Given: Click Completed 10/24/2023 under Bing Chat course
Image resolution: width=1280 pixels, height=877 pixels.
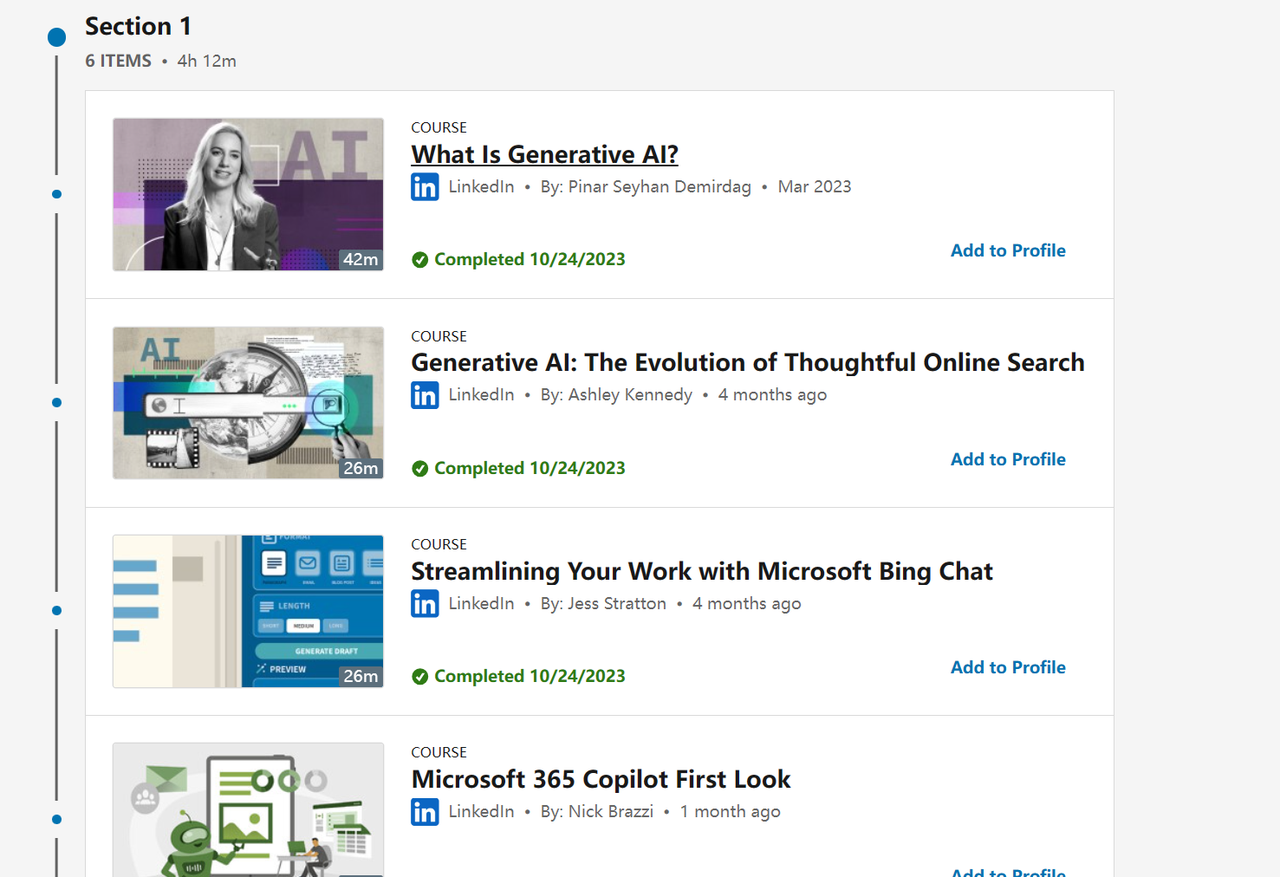Looking at the screenshot, I should [x=530, y=677].
